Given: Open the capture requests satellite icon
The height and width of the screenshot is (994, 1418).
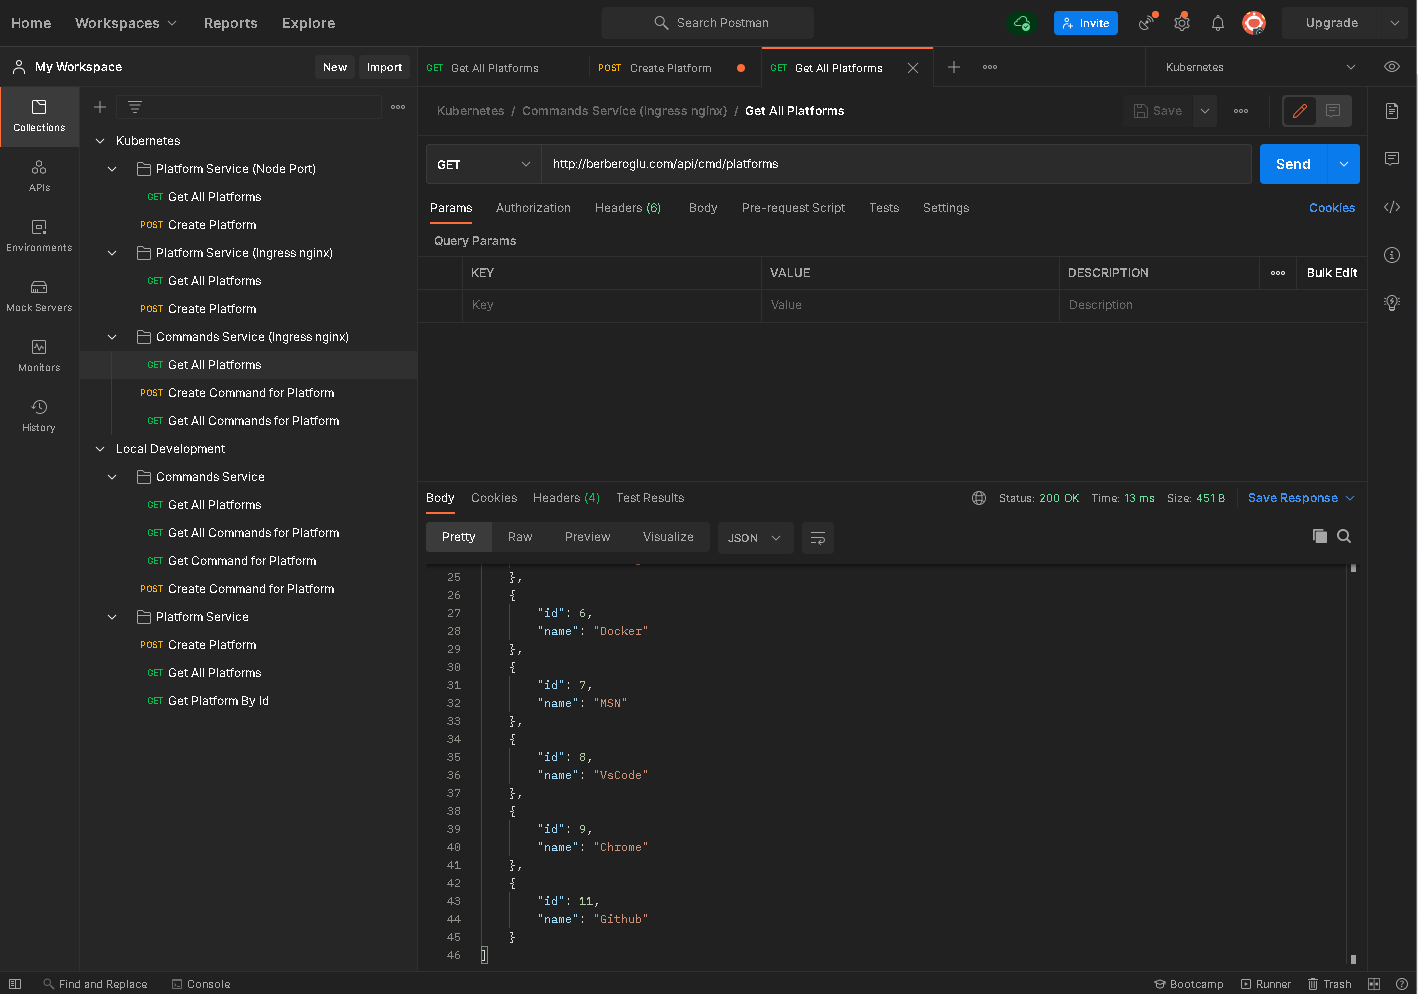Looking at the screenshot, I should [1147, 23].
